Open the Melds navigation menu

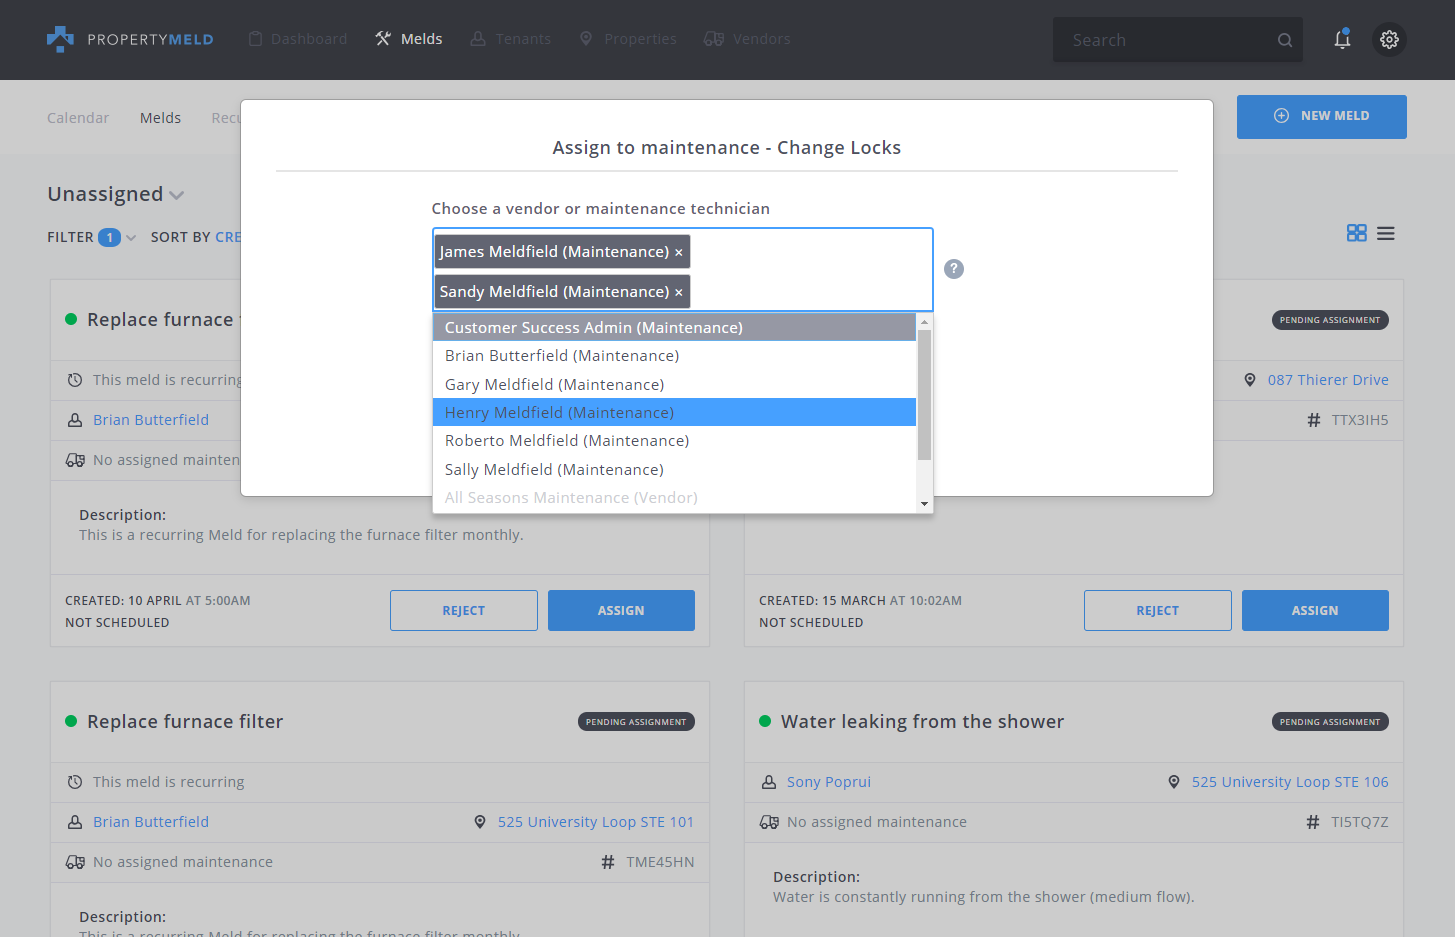[x=409, y=39]
